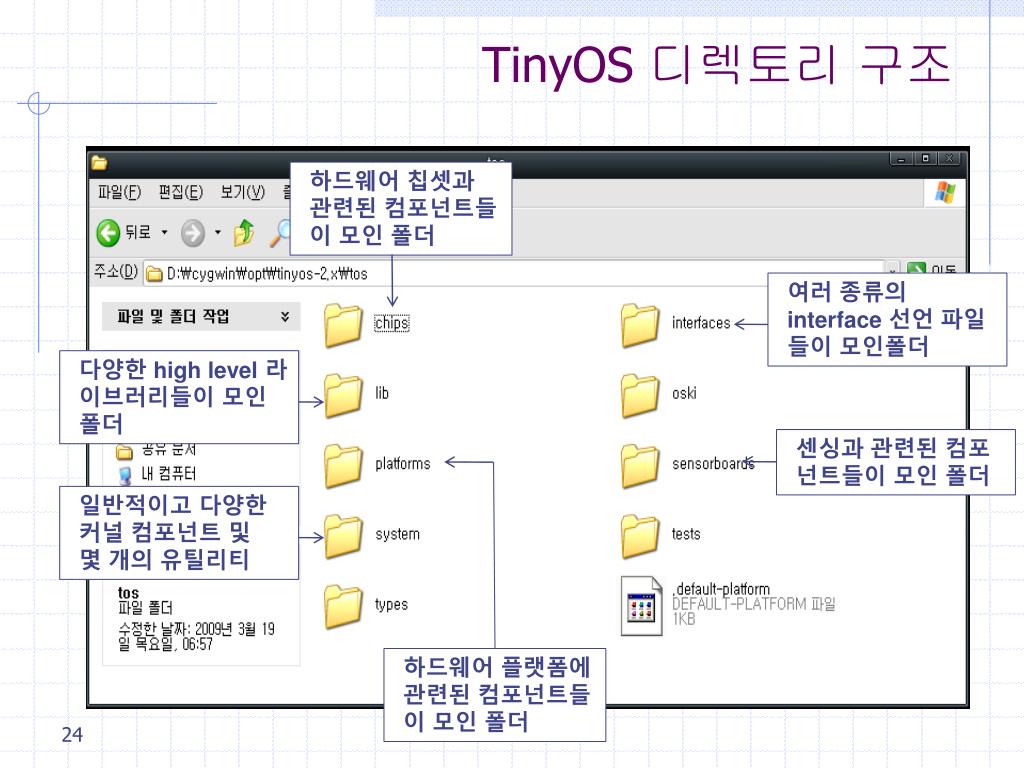Select the system folder name

[397, 534]
